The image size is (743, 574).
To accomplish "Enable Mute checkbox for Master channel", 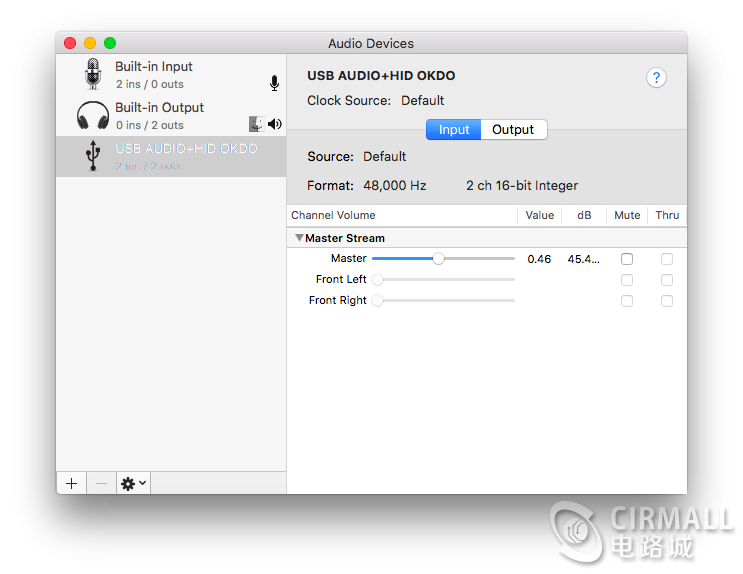I will tap(627, 259).
